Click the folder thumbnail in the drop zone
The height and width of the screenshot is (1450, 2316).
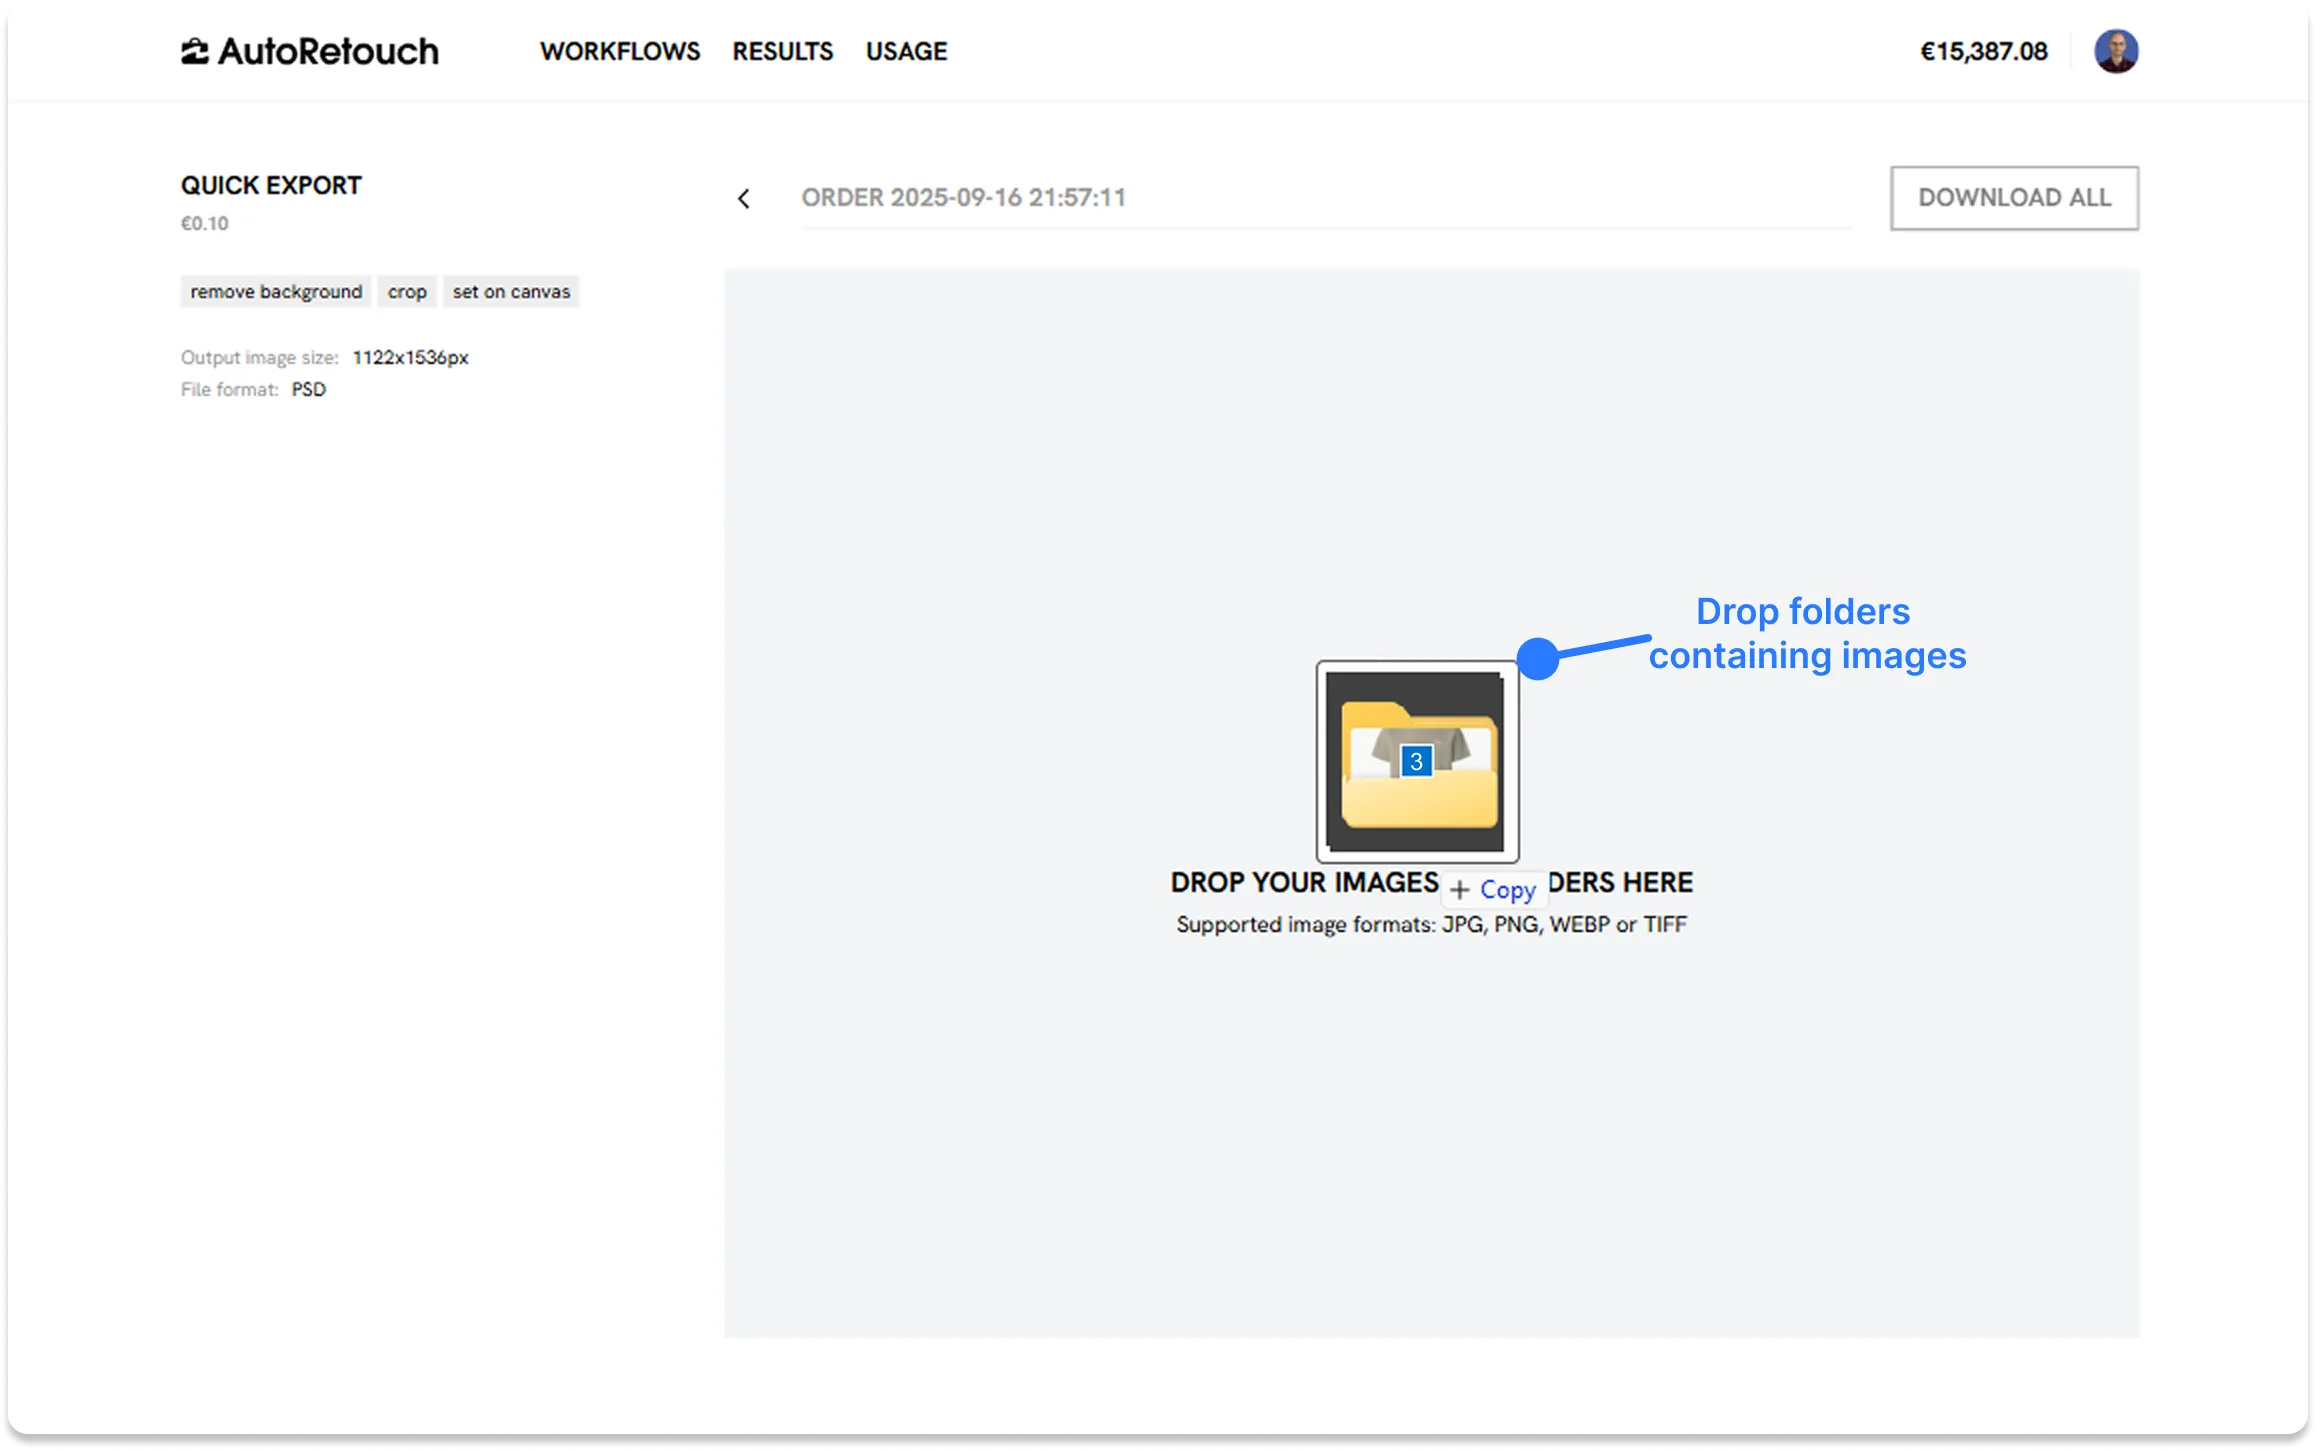pos(1416,760)
